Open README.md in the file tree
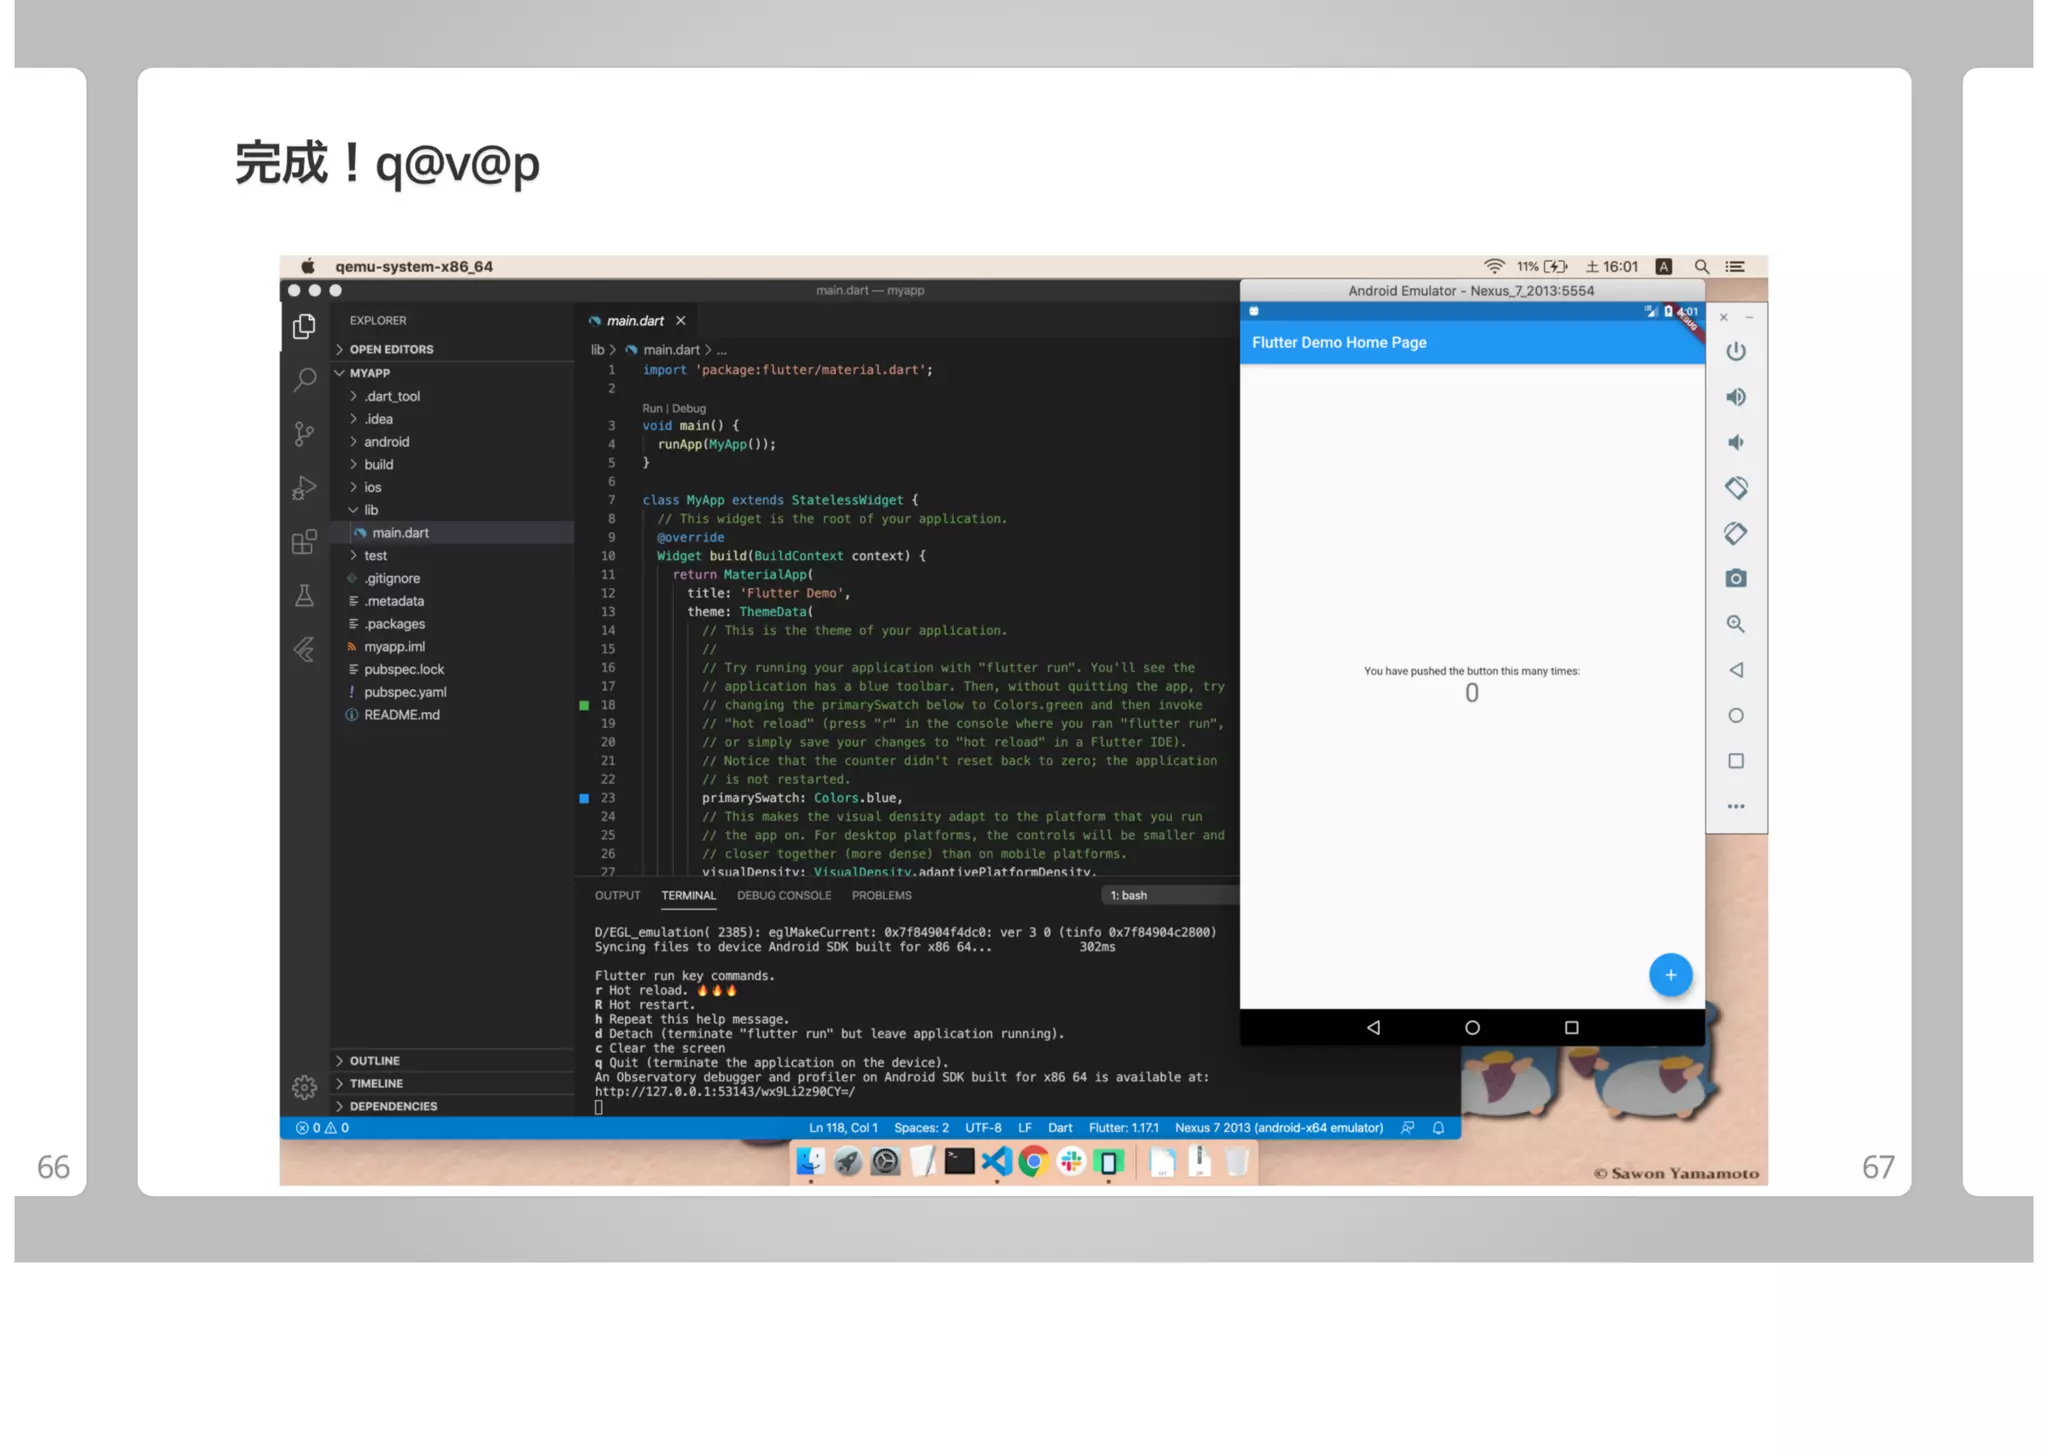This screenshot has width=2048, height=1449. (452, 715)
